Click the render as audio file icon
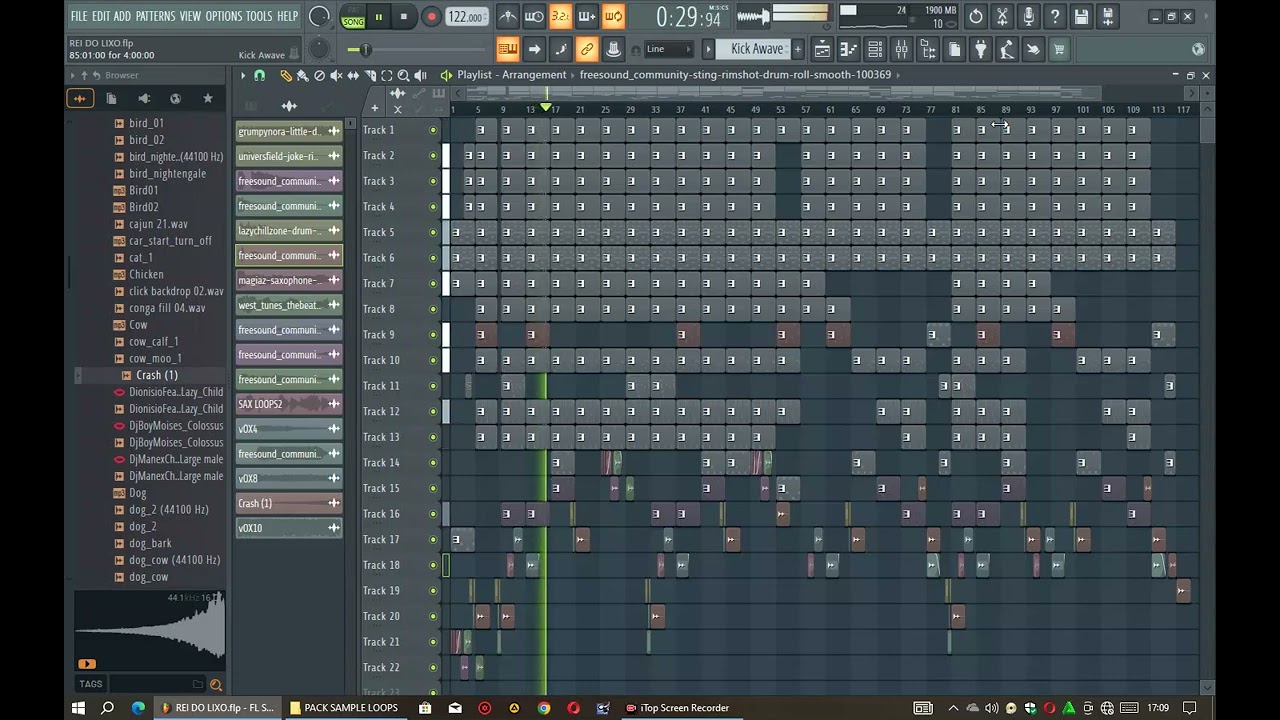Image resolution: width=1280 pixels, height=720 pixels. [x=1108, y=16]
